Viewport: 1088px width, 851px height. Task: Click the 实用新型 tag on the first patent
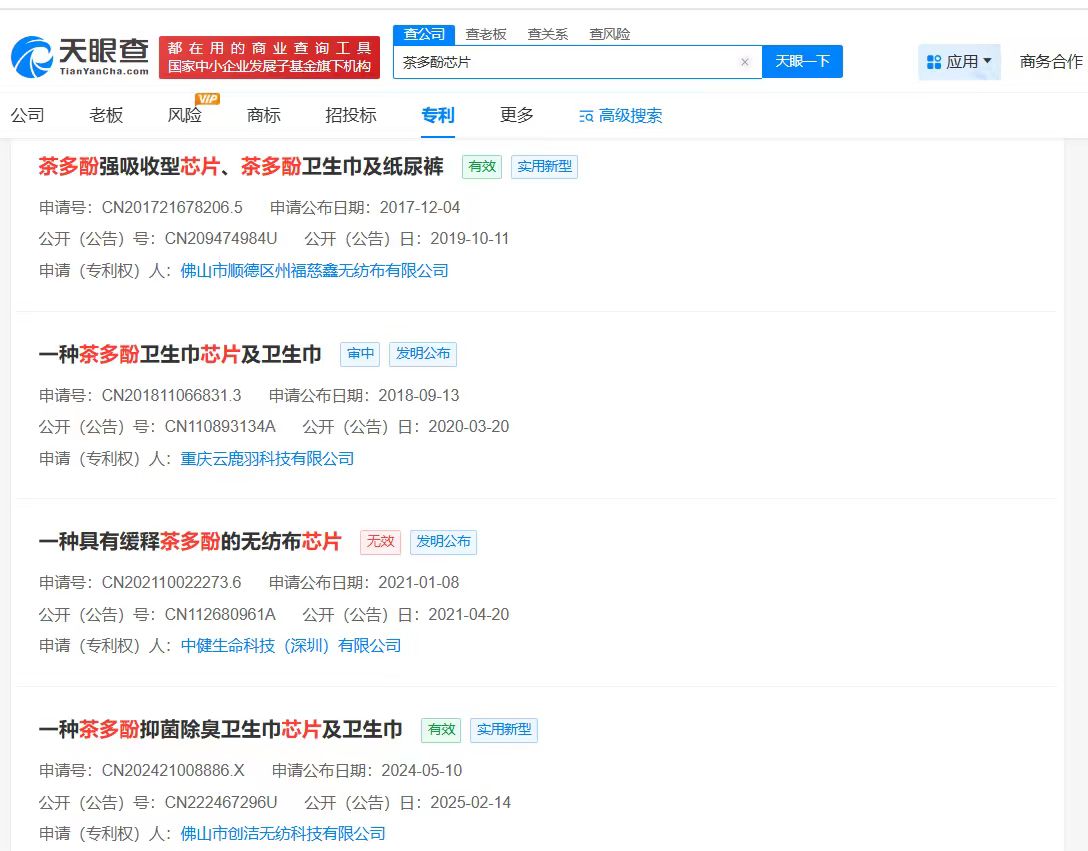[x=545, y=167]
